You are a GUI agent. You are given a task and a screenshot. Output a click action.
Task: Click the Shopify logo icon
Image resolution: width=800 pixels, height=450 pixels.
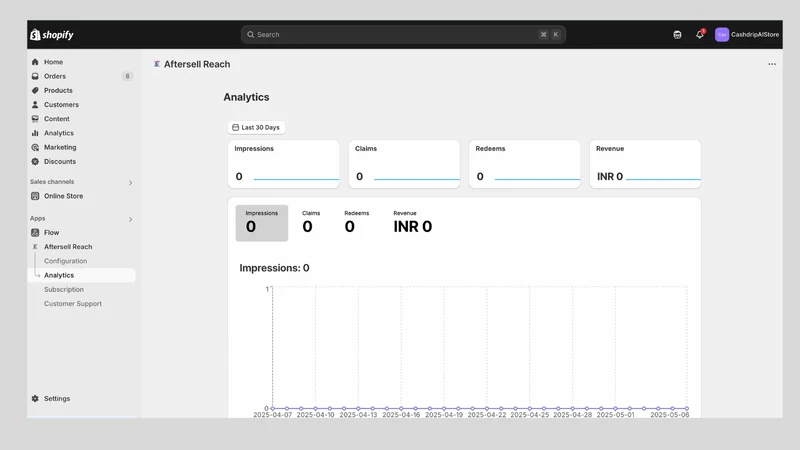(35, 35)
